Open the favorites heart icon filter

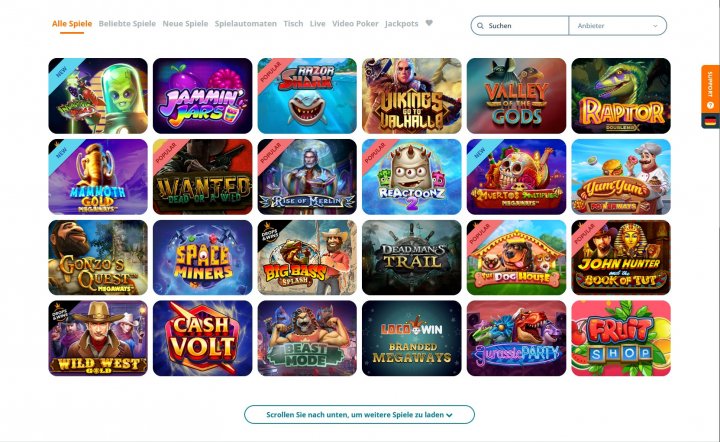coord(429,23)
